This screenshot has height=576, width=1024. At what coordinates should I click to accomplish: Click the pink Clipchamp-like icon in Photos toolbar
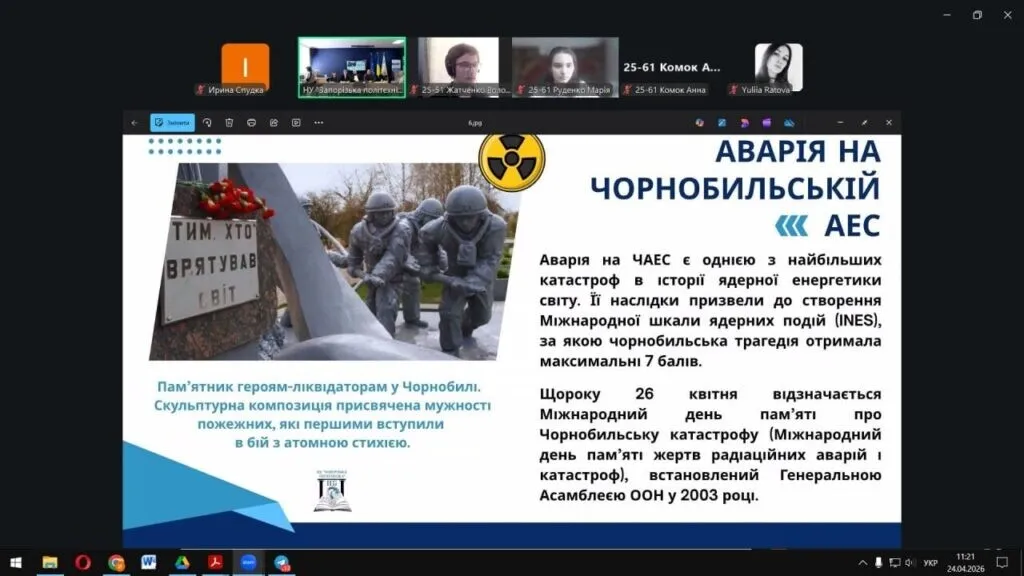[x=744, y=123]
